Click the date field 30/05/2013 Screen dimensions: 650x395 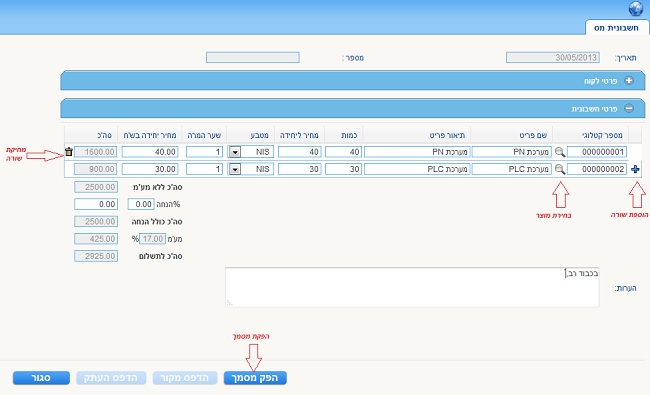click(553, 58)
